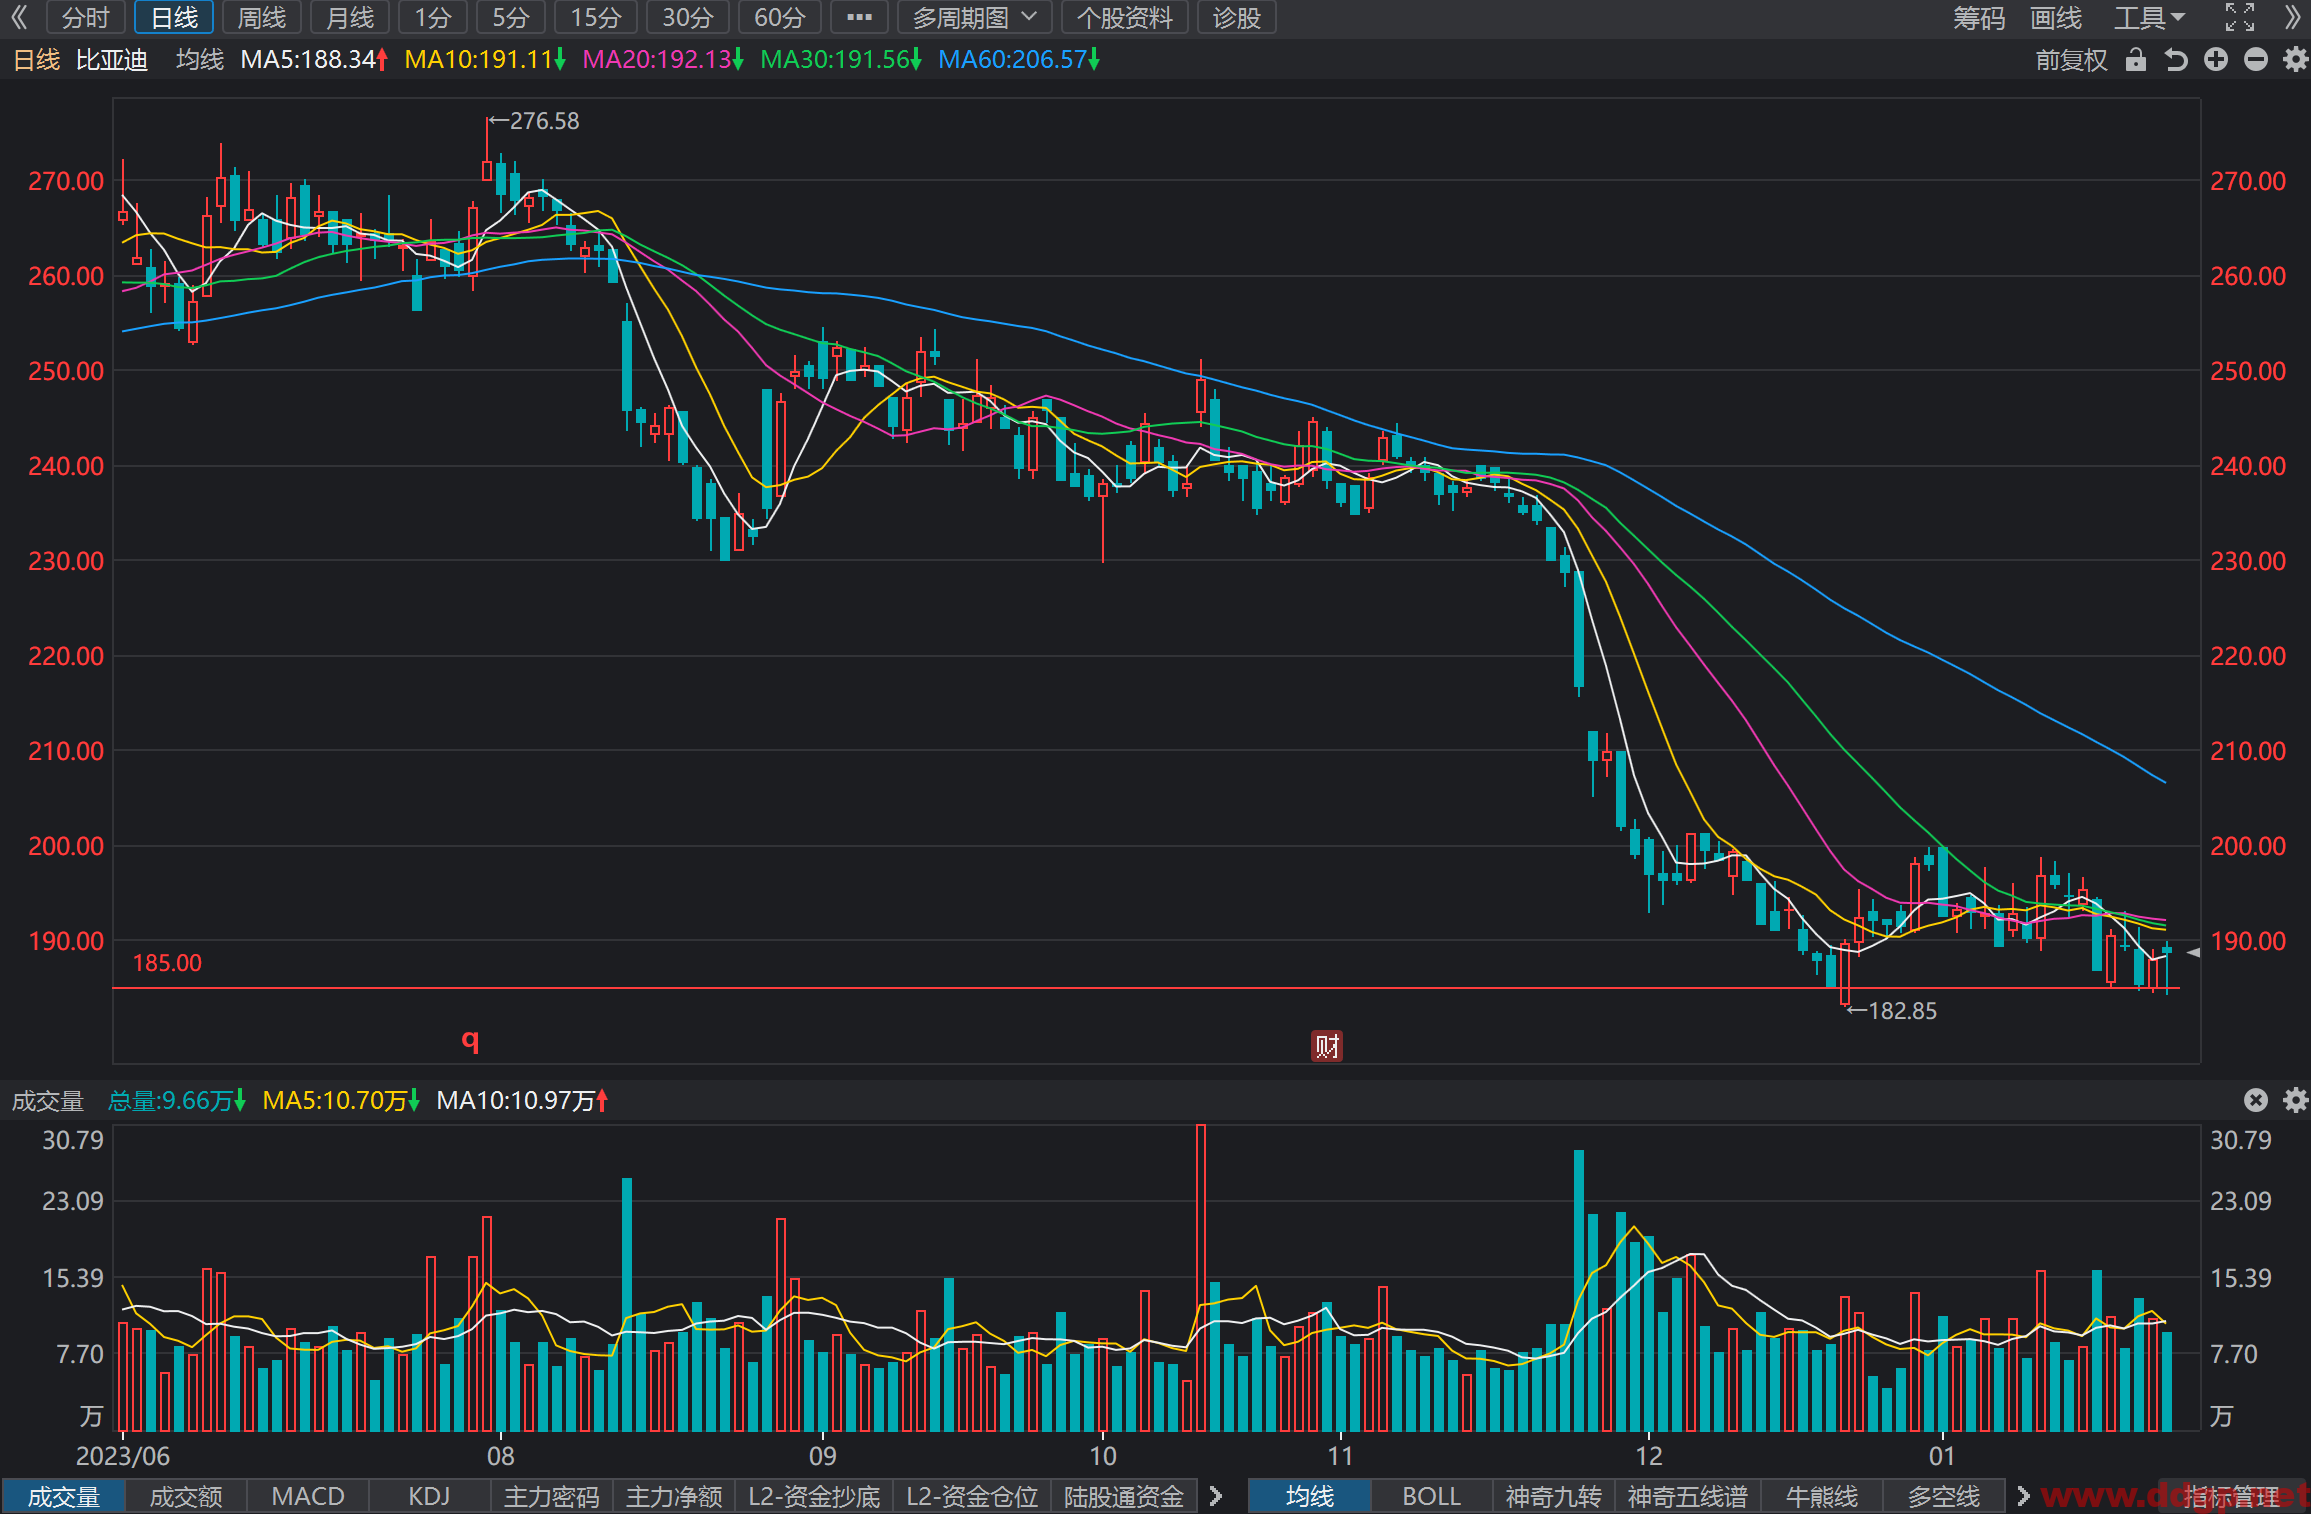This screenshot has width=2311, height=1514.
Task: Select the 主力净额 indicator
Action: pos(674,1496)
